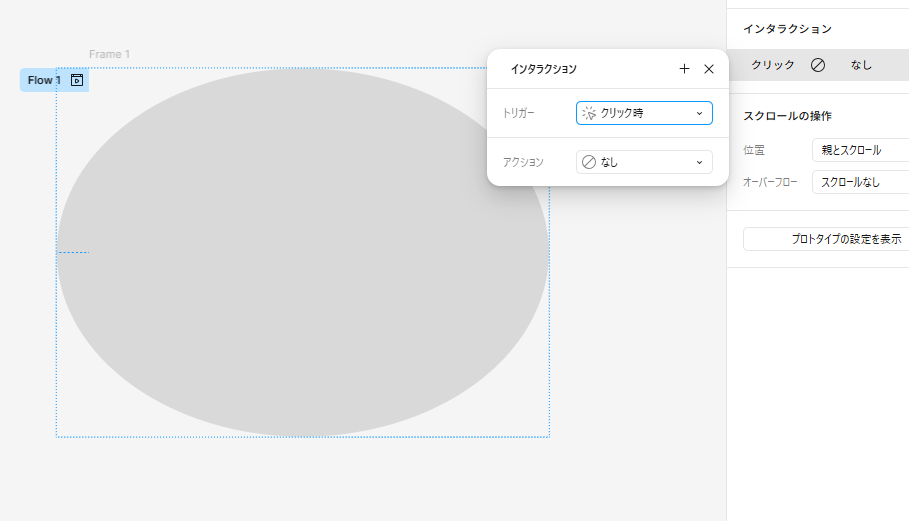Expand the 位置 dropdown 親とスクロール
Viewport: 909px width, 521px height.
860,150
